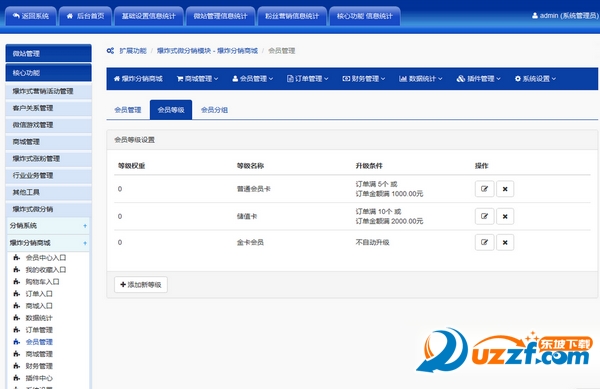The height and width of the screenshot is (389, 600).
Task: Click the 升级条件 column header
Action: 369,166
